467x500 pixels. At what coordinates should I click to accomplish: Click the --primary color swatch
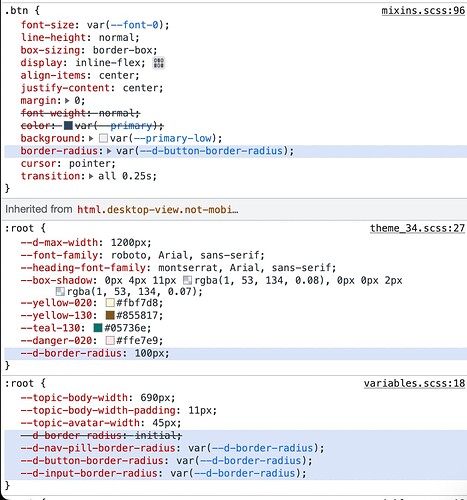click(x=68, y=126)
